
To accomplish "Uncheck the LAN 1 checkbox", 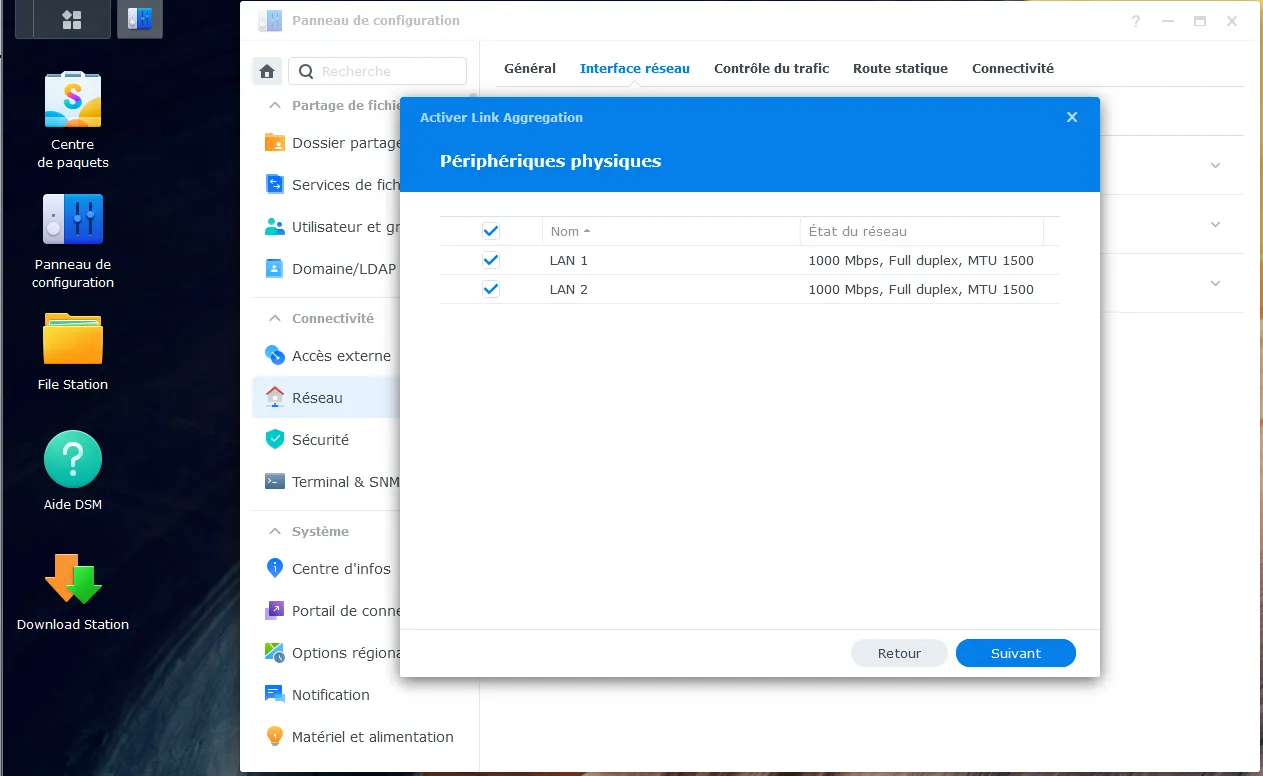I will tap(491, 260).
